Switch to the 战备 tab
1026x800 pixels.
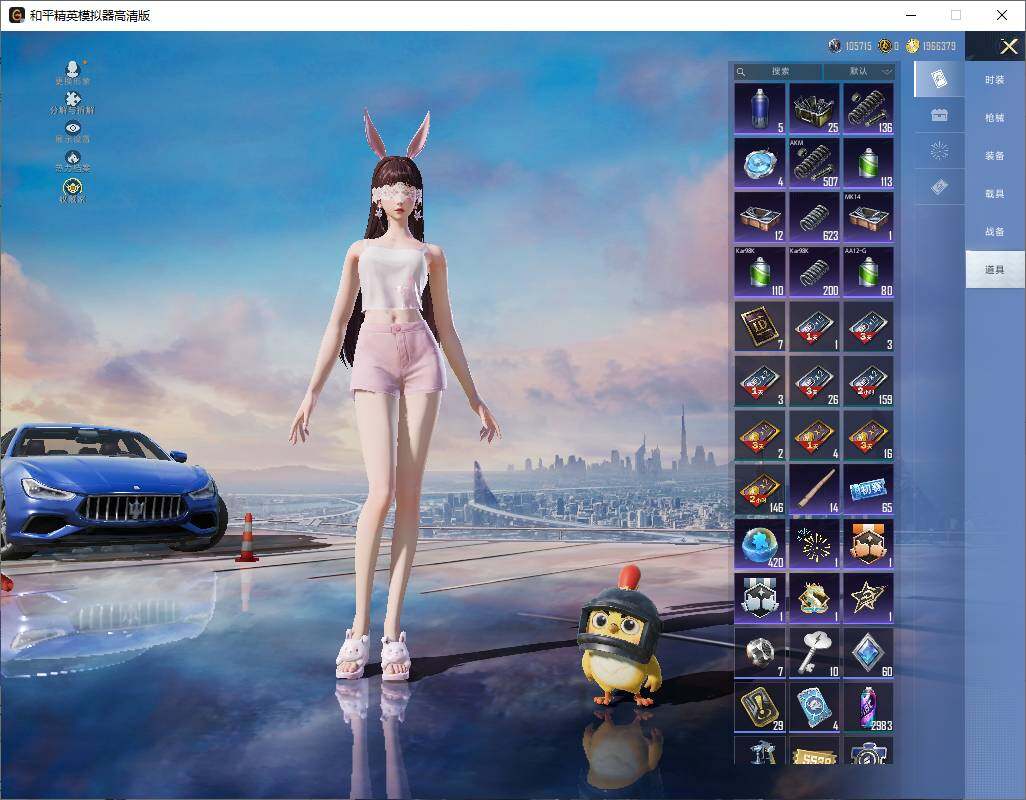[995, 232]
